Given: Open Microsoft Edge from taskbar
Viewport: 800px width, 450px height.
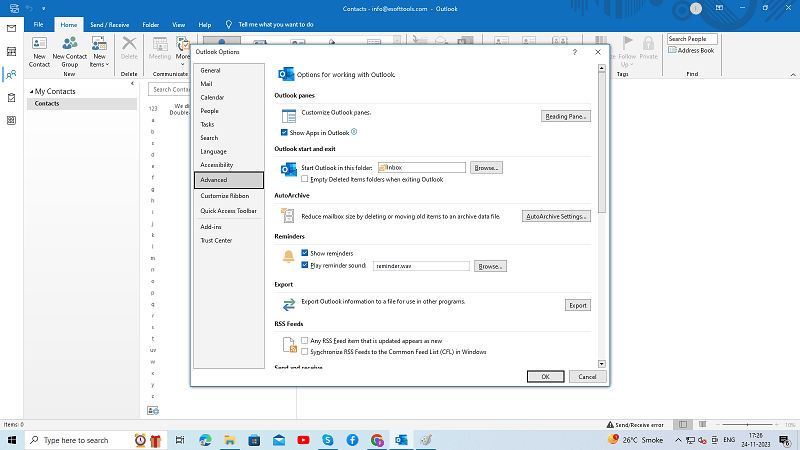Looking at the screenshot, I should click(205, 440).
